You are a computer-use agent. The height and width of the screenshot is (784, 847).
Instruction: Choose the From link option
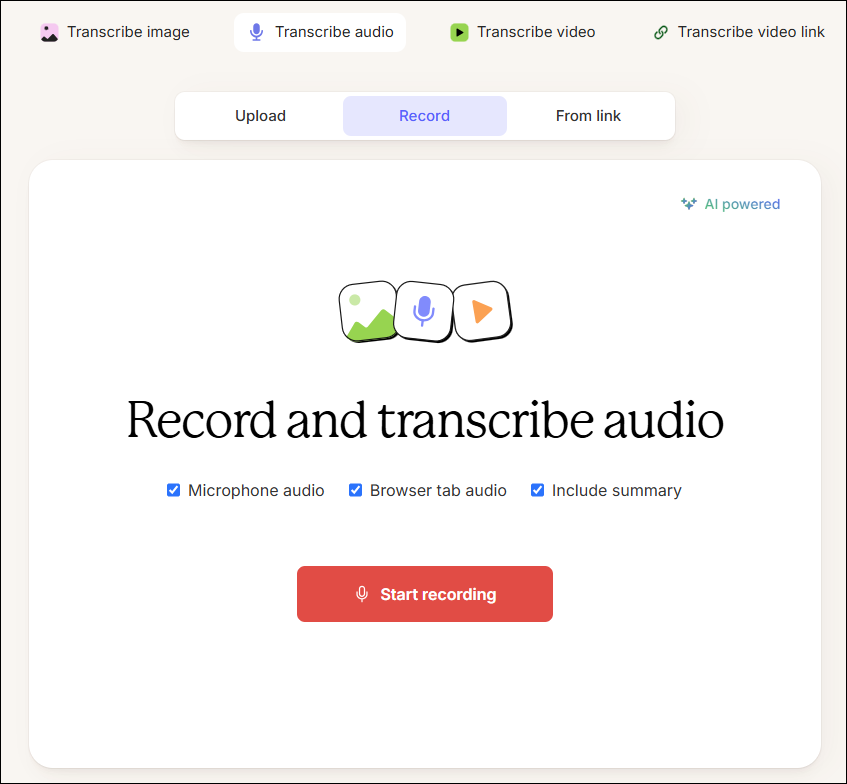pyautogui.click(x=588, y=116)
